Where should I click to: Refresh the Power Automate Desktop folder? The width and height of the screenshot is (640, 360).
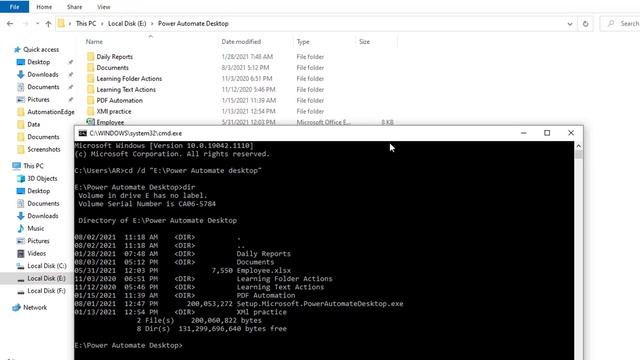click(x=585, y=24)
